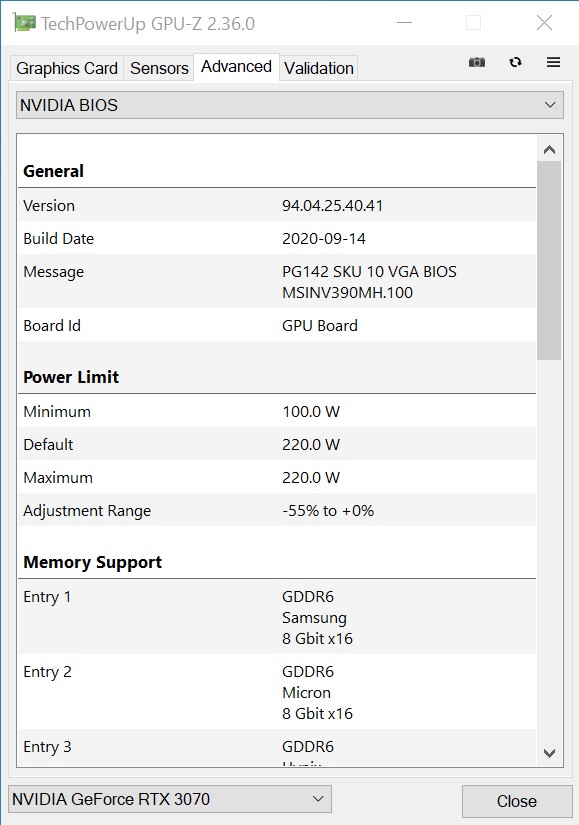Viewport: 579px width, 825px height.
Task: Switch to the Sensors tab
Action: pos(159,68)
